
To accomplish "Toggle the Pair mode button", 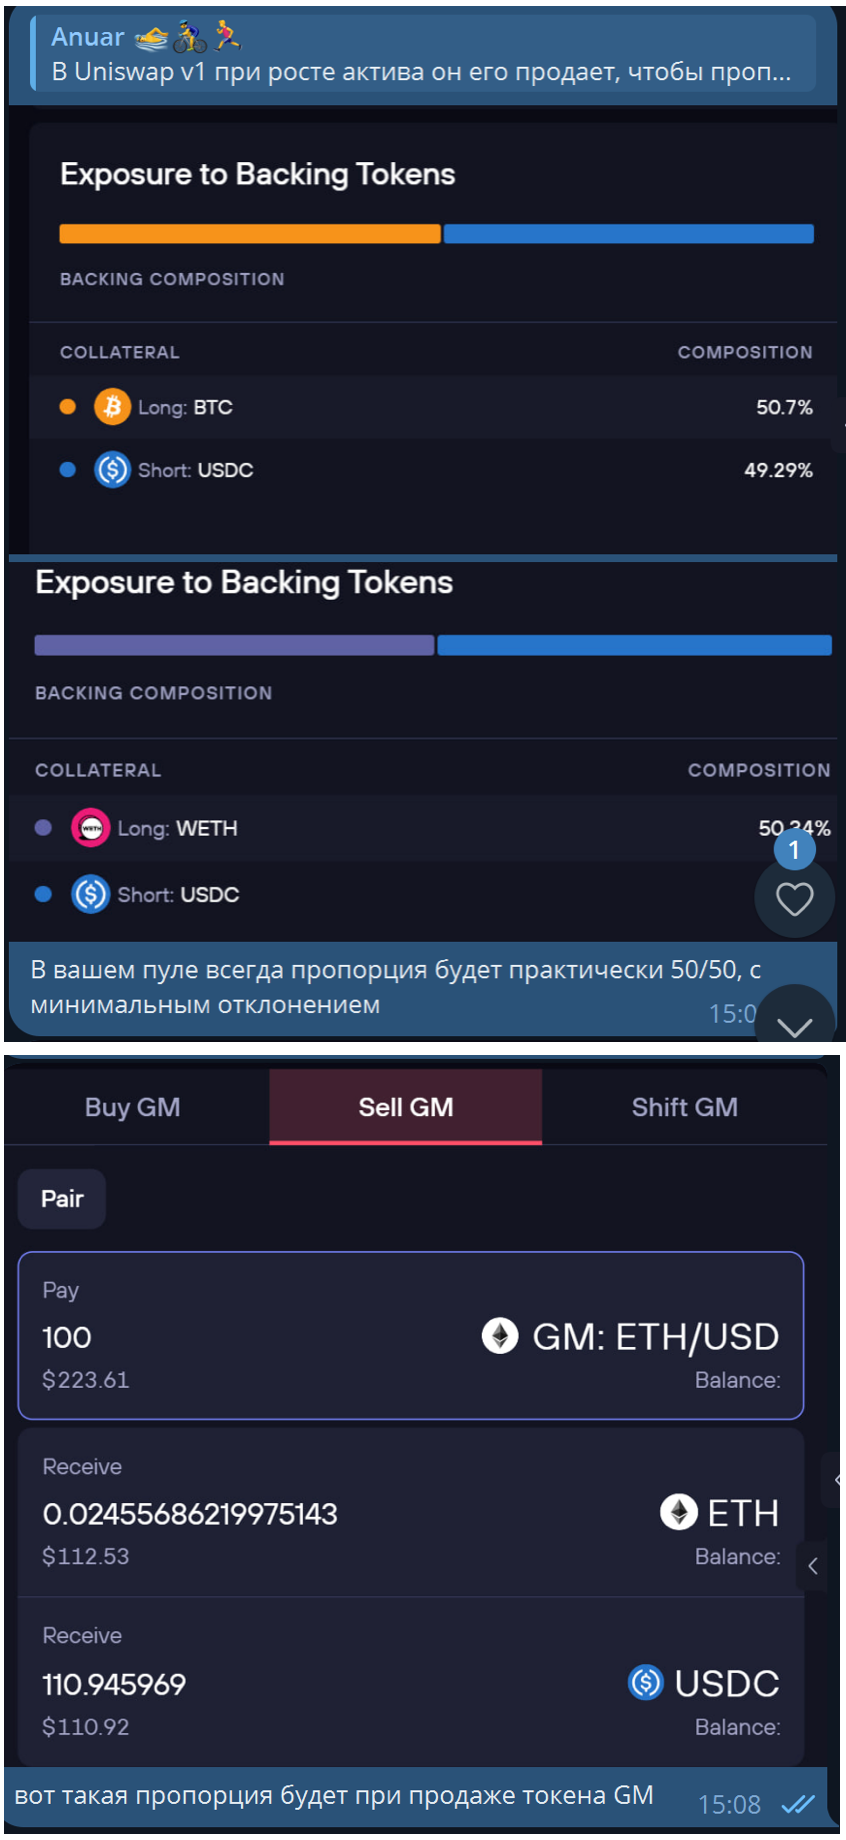I will click(x=62, y=1198).
